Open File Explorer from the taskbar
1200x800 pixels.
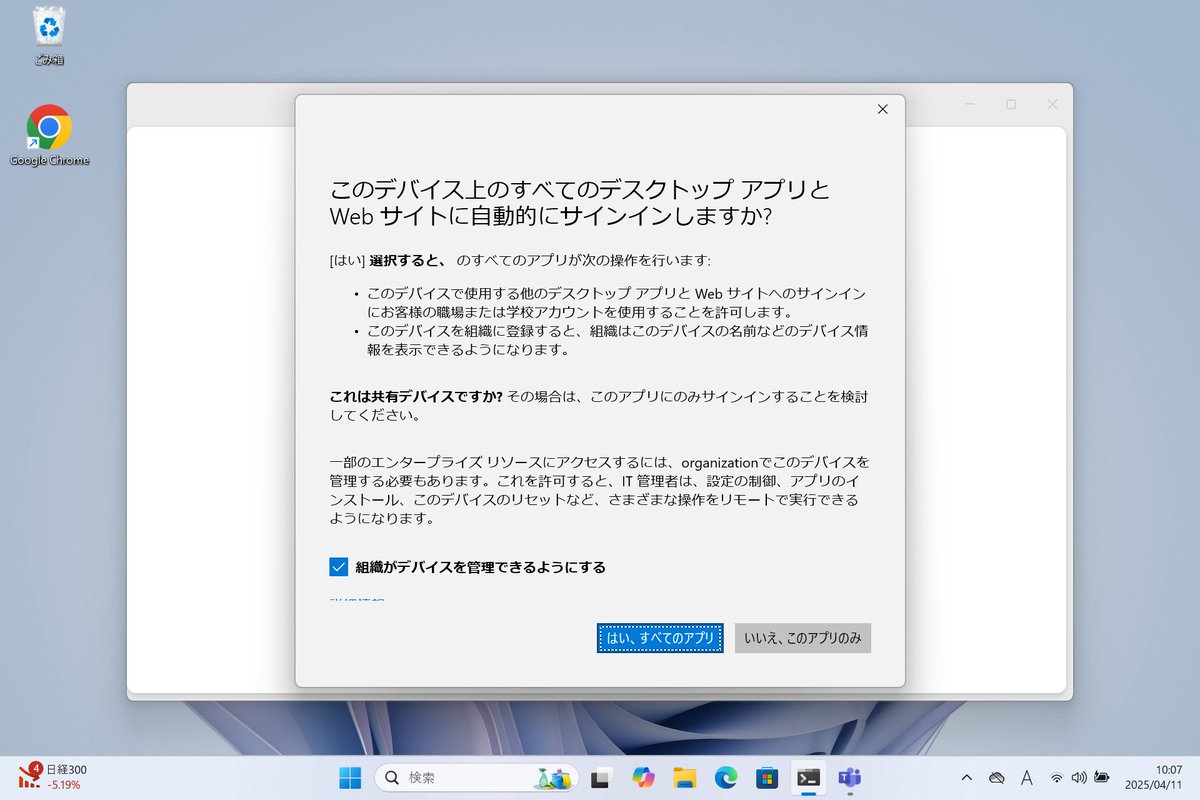tap(684, 777)
